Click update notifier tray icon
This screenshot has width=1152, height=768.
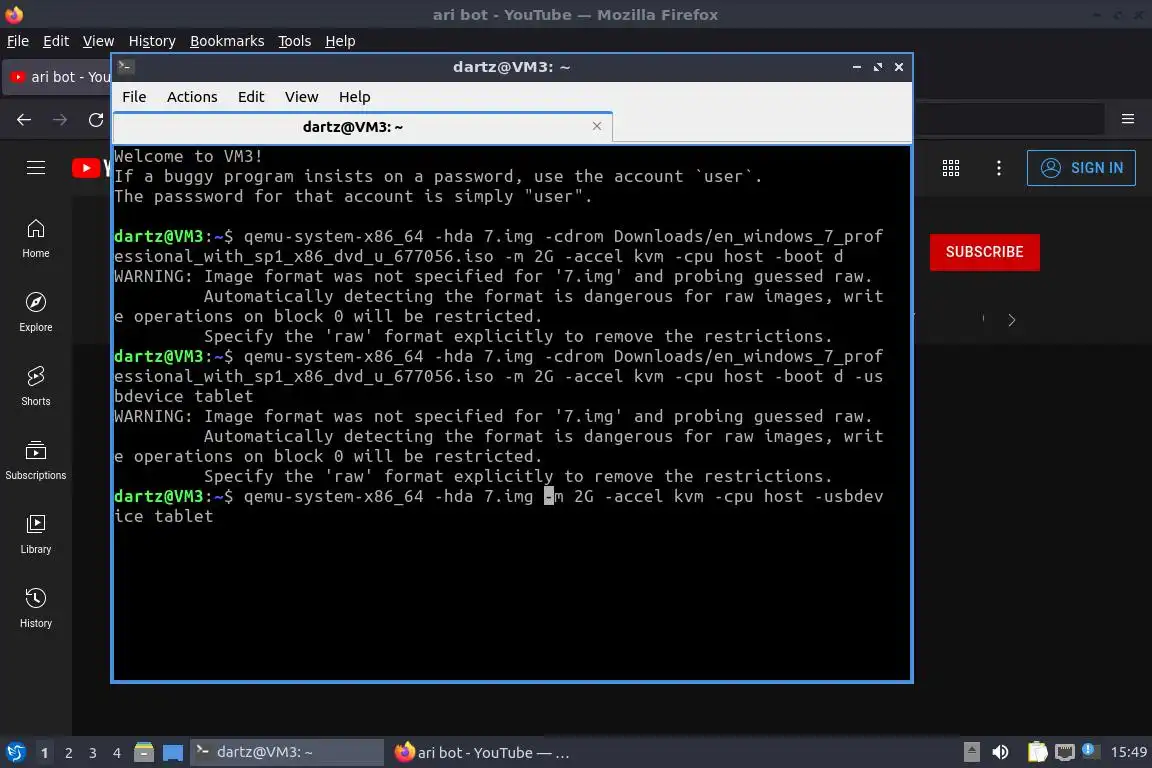point(1089,750)
